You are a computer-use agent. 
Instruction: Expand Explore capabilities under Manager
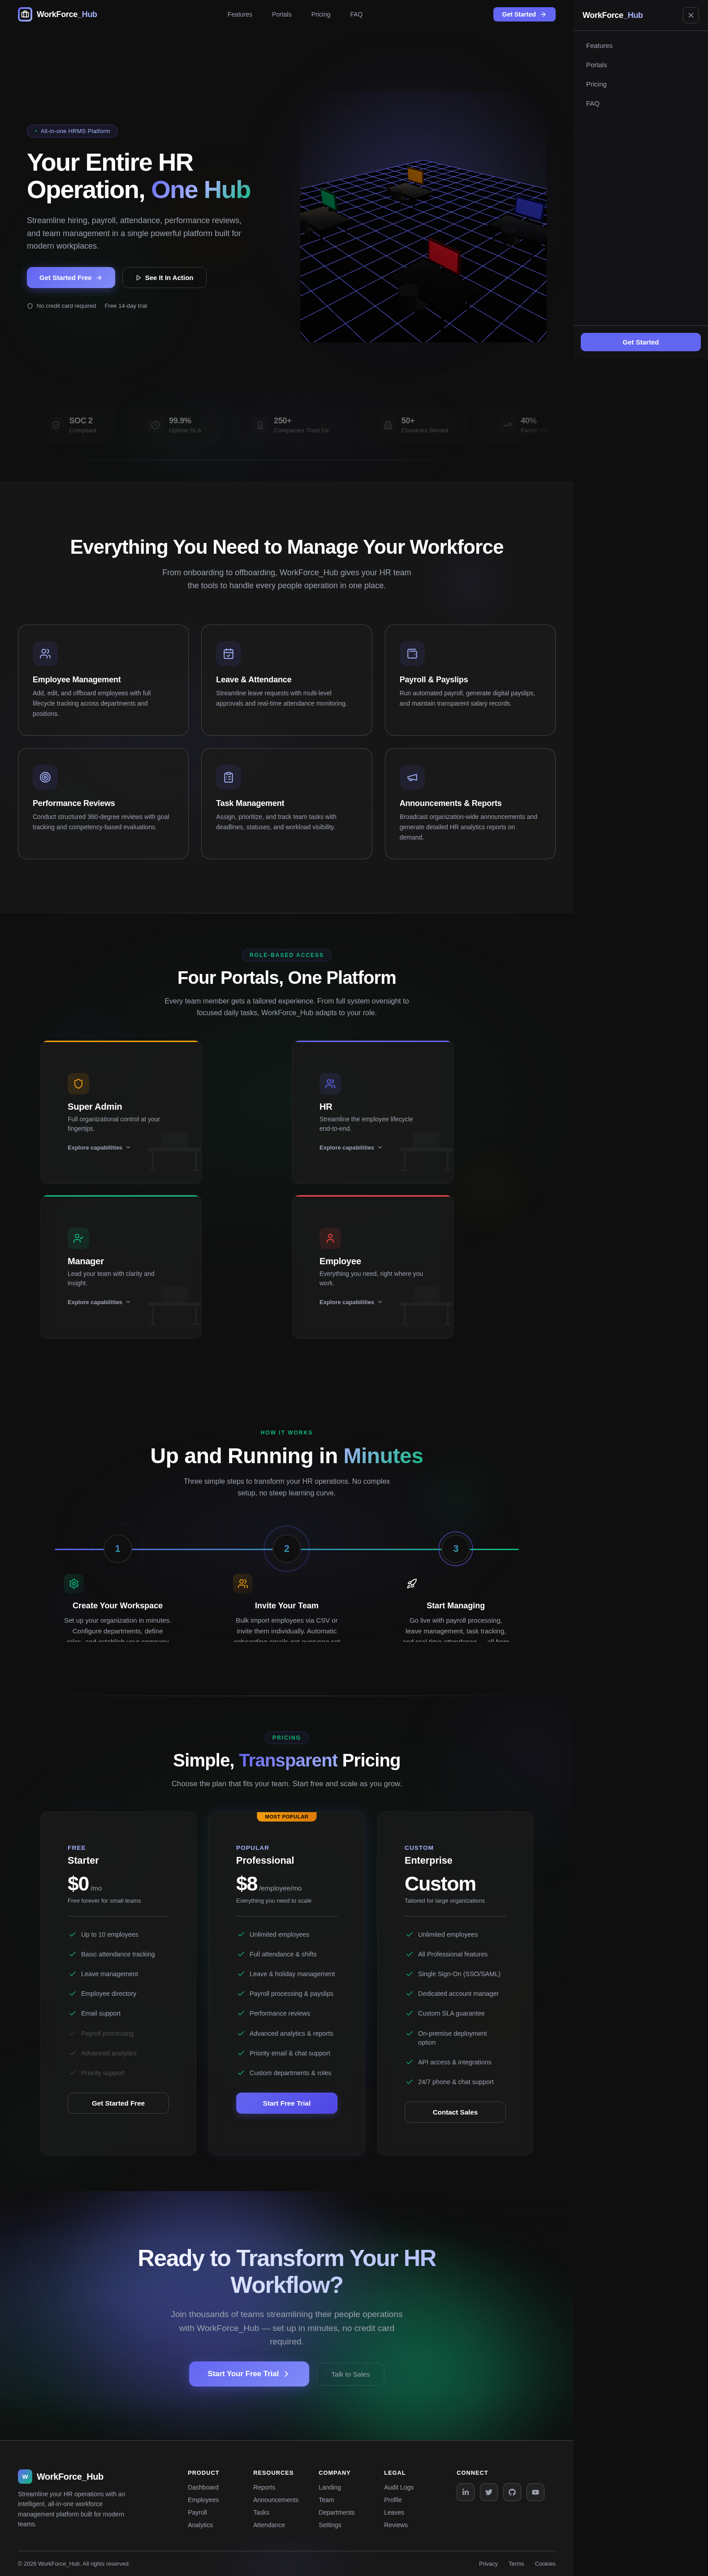[99, 1302]
